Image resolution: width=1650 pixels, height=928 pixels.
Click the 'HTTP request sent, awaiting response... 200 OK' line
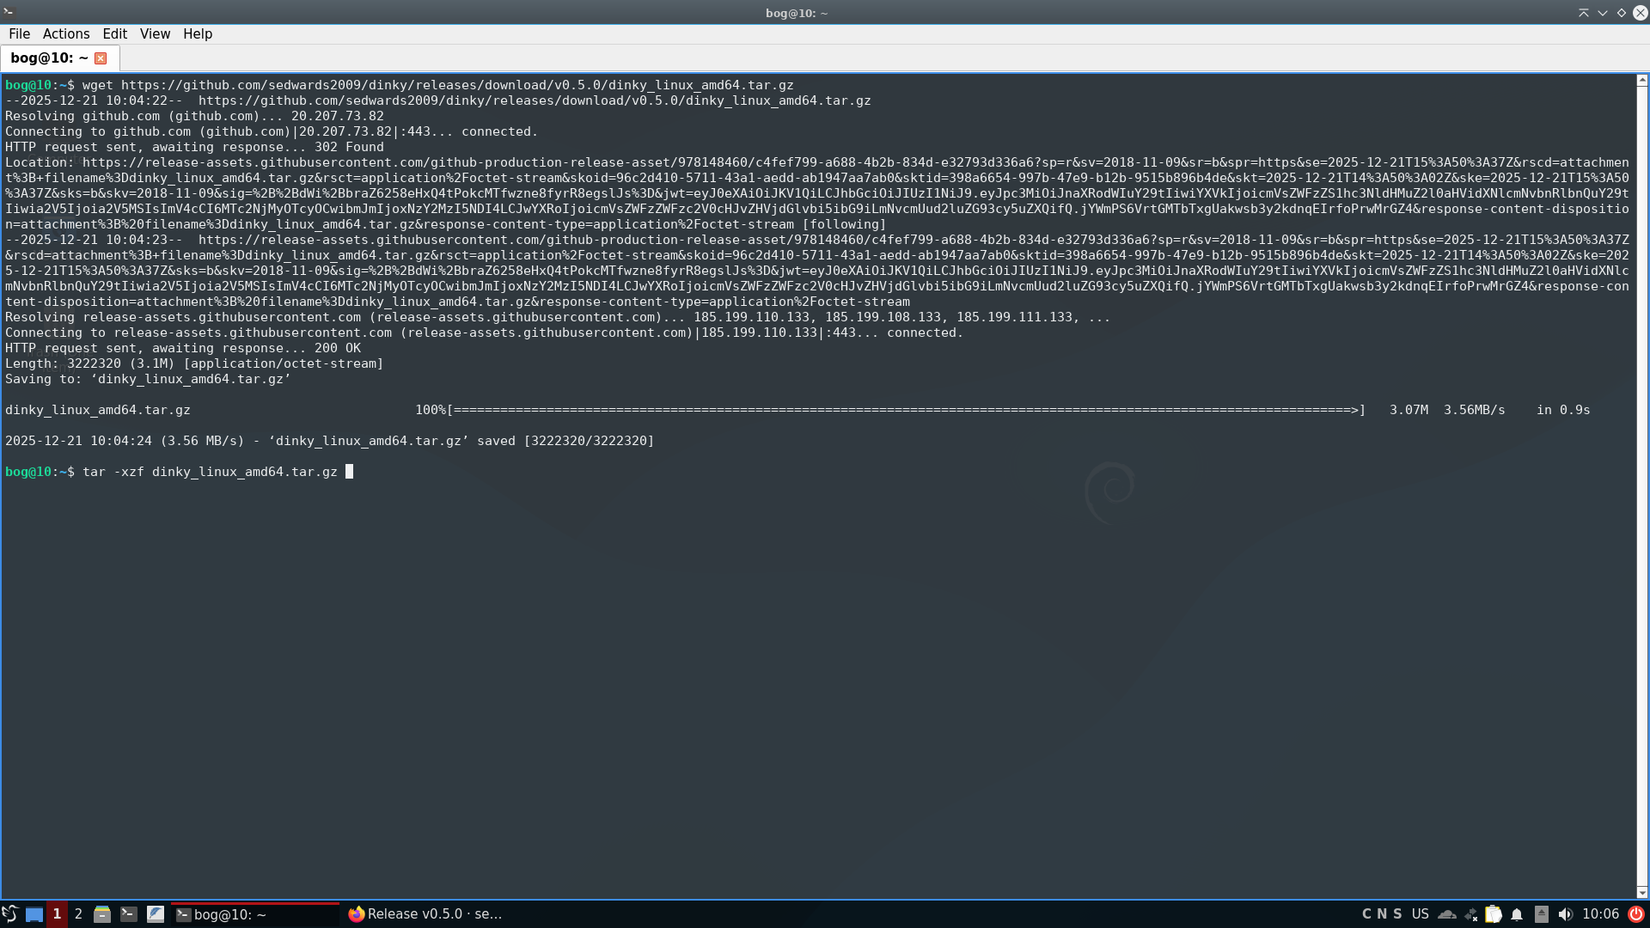click(x=183, y=348)
